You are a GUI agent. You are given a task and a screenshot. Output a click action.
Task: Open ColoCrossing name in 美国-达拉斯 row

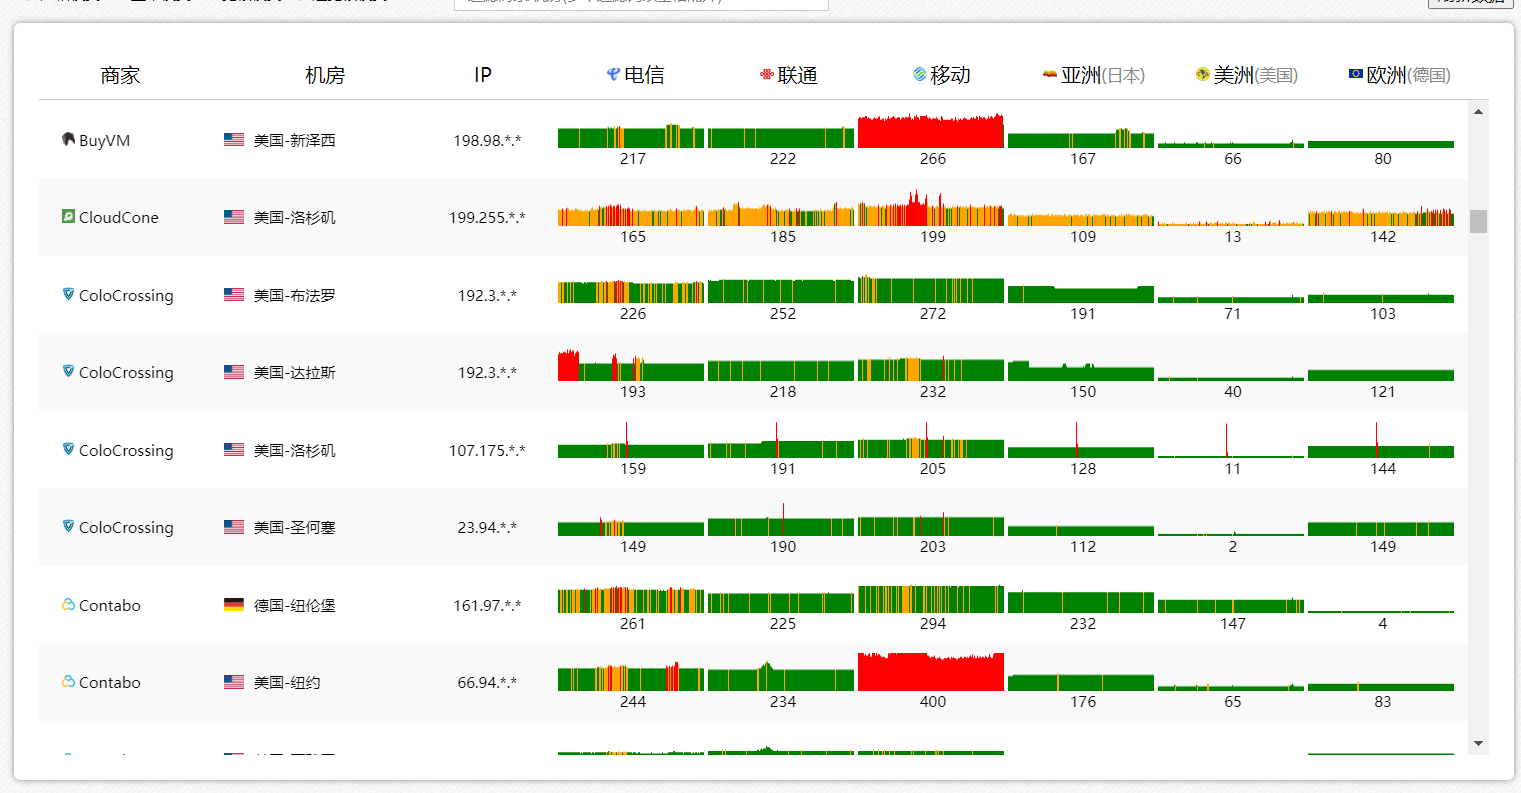(x=126, y=372)
